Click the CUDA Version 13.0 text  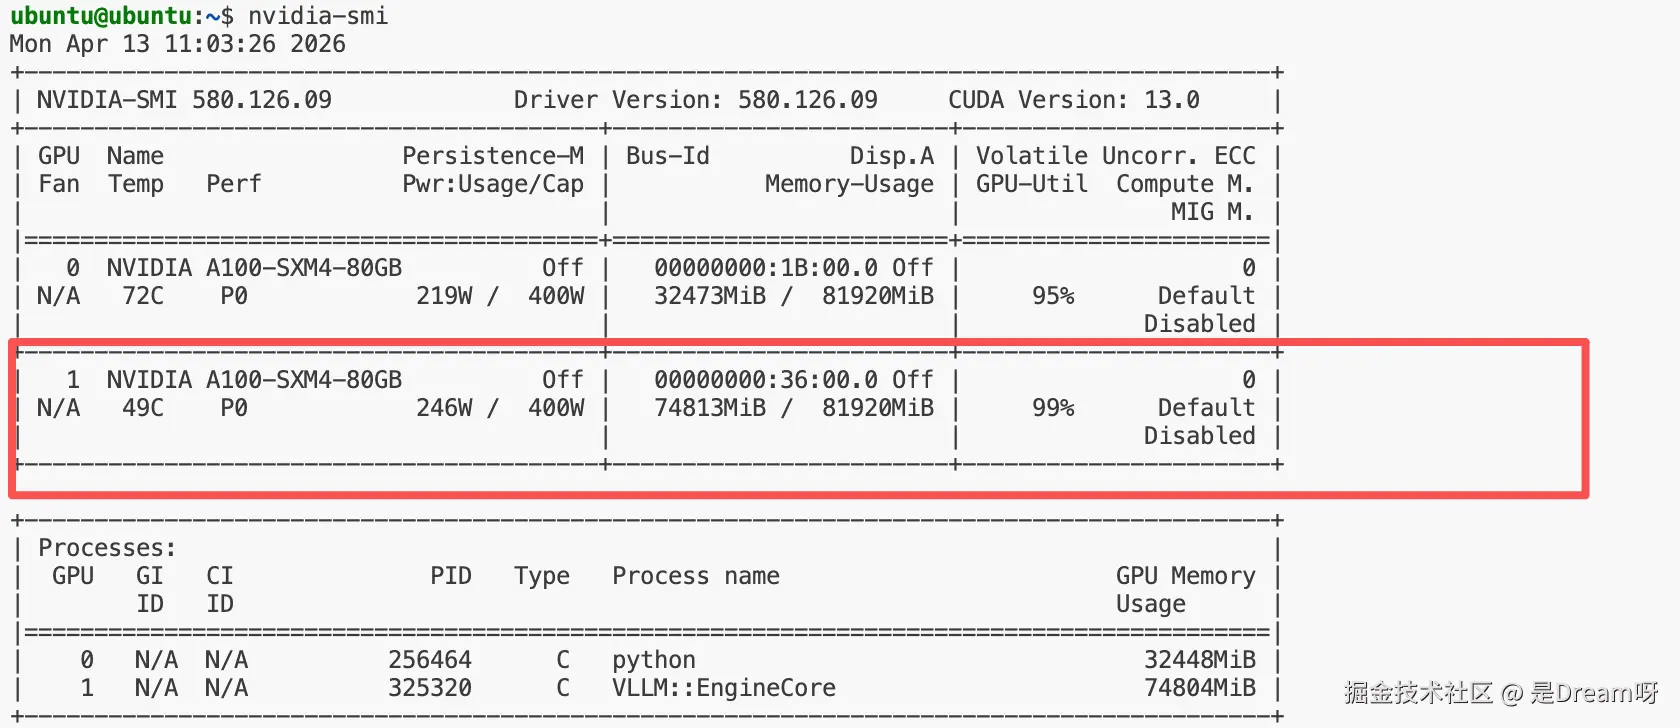pos(1073,100)
